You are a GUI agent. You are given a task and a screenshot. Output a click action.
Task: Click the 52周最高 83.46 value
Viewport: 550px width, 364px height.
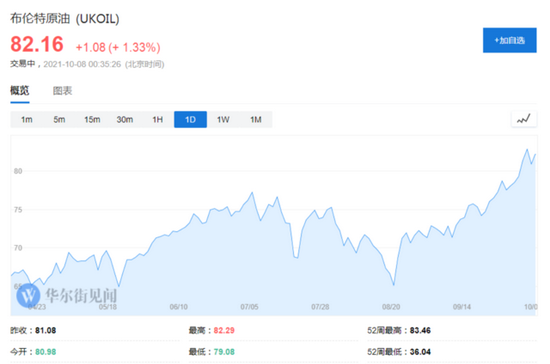(420, 330)
